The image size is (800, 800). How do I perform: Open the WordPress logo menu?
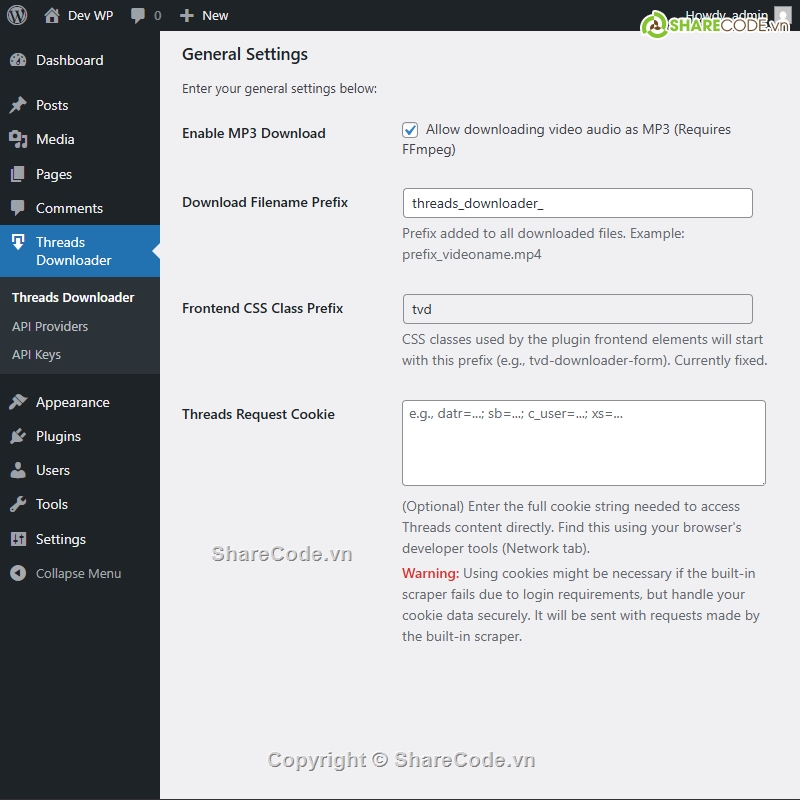point(17,15)
